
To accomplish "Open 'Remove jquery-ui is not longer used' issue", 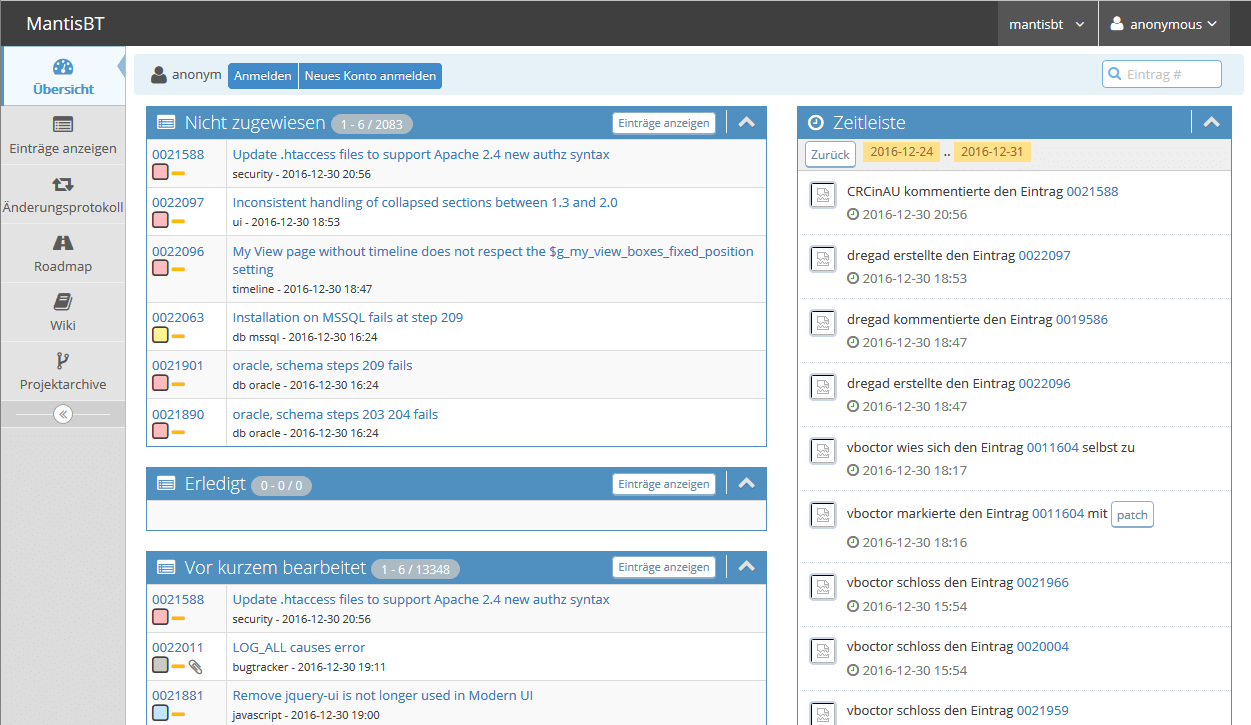I will click(383, 695).
